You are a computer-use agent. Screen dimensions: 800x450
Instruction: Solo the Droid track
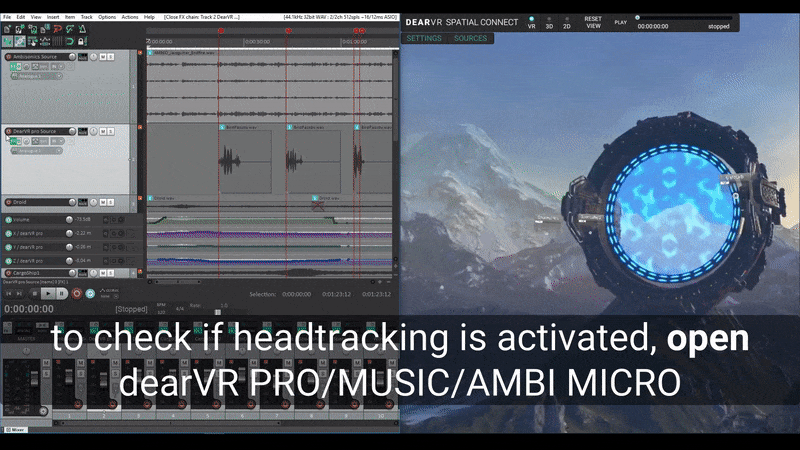111,202
